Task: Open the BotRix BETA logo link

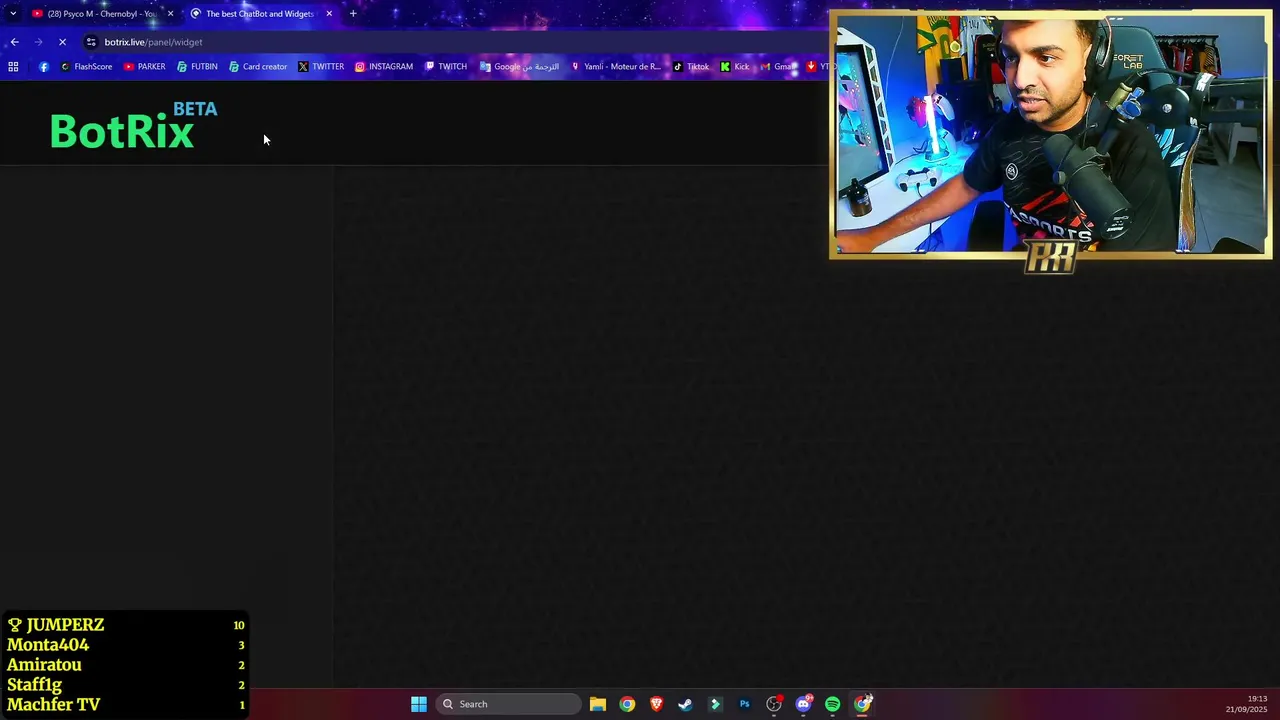Action: pyautogui.click(x=134, y=126)
